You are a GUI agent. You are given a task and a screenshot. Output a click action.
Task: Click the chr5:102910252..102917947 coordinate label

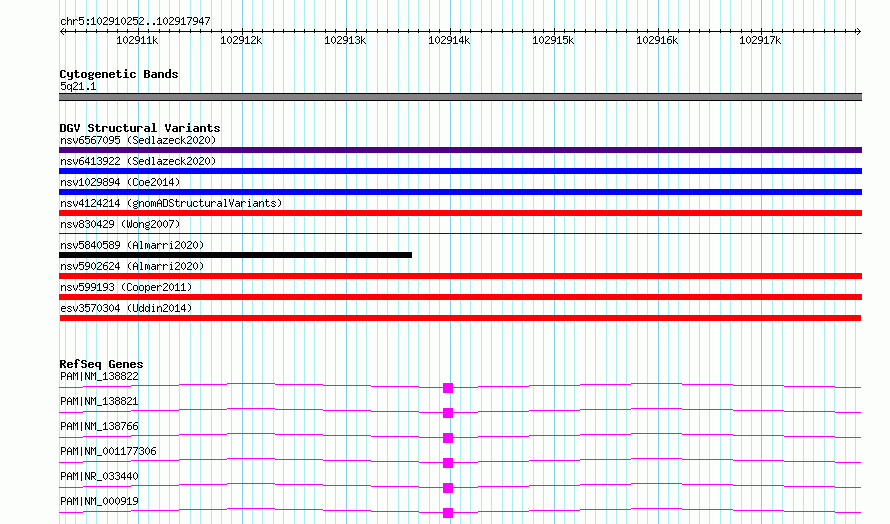(135, 21)
